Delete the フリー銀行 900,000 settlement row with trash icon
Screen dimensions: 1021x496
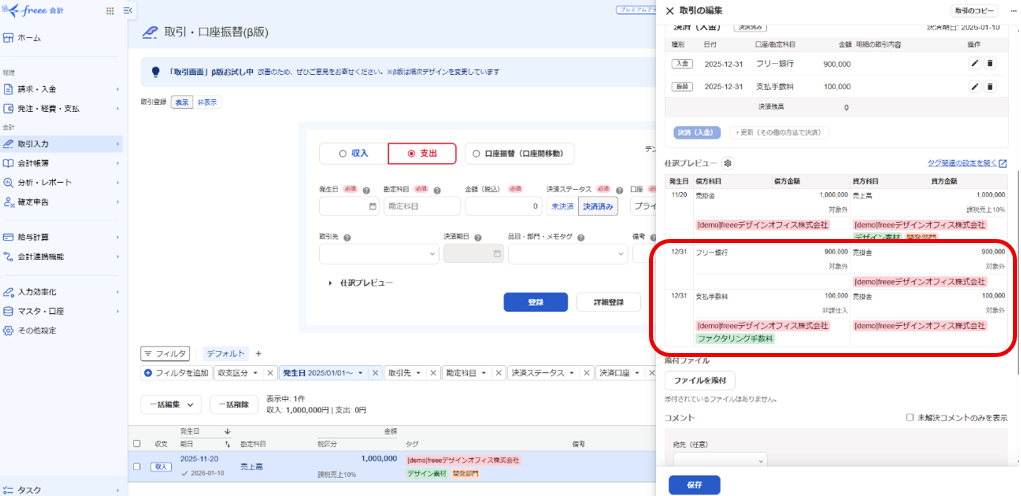tap(990, 63)
